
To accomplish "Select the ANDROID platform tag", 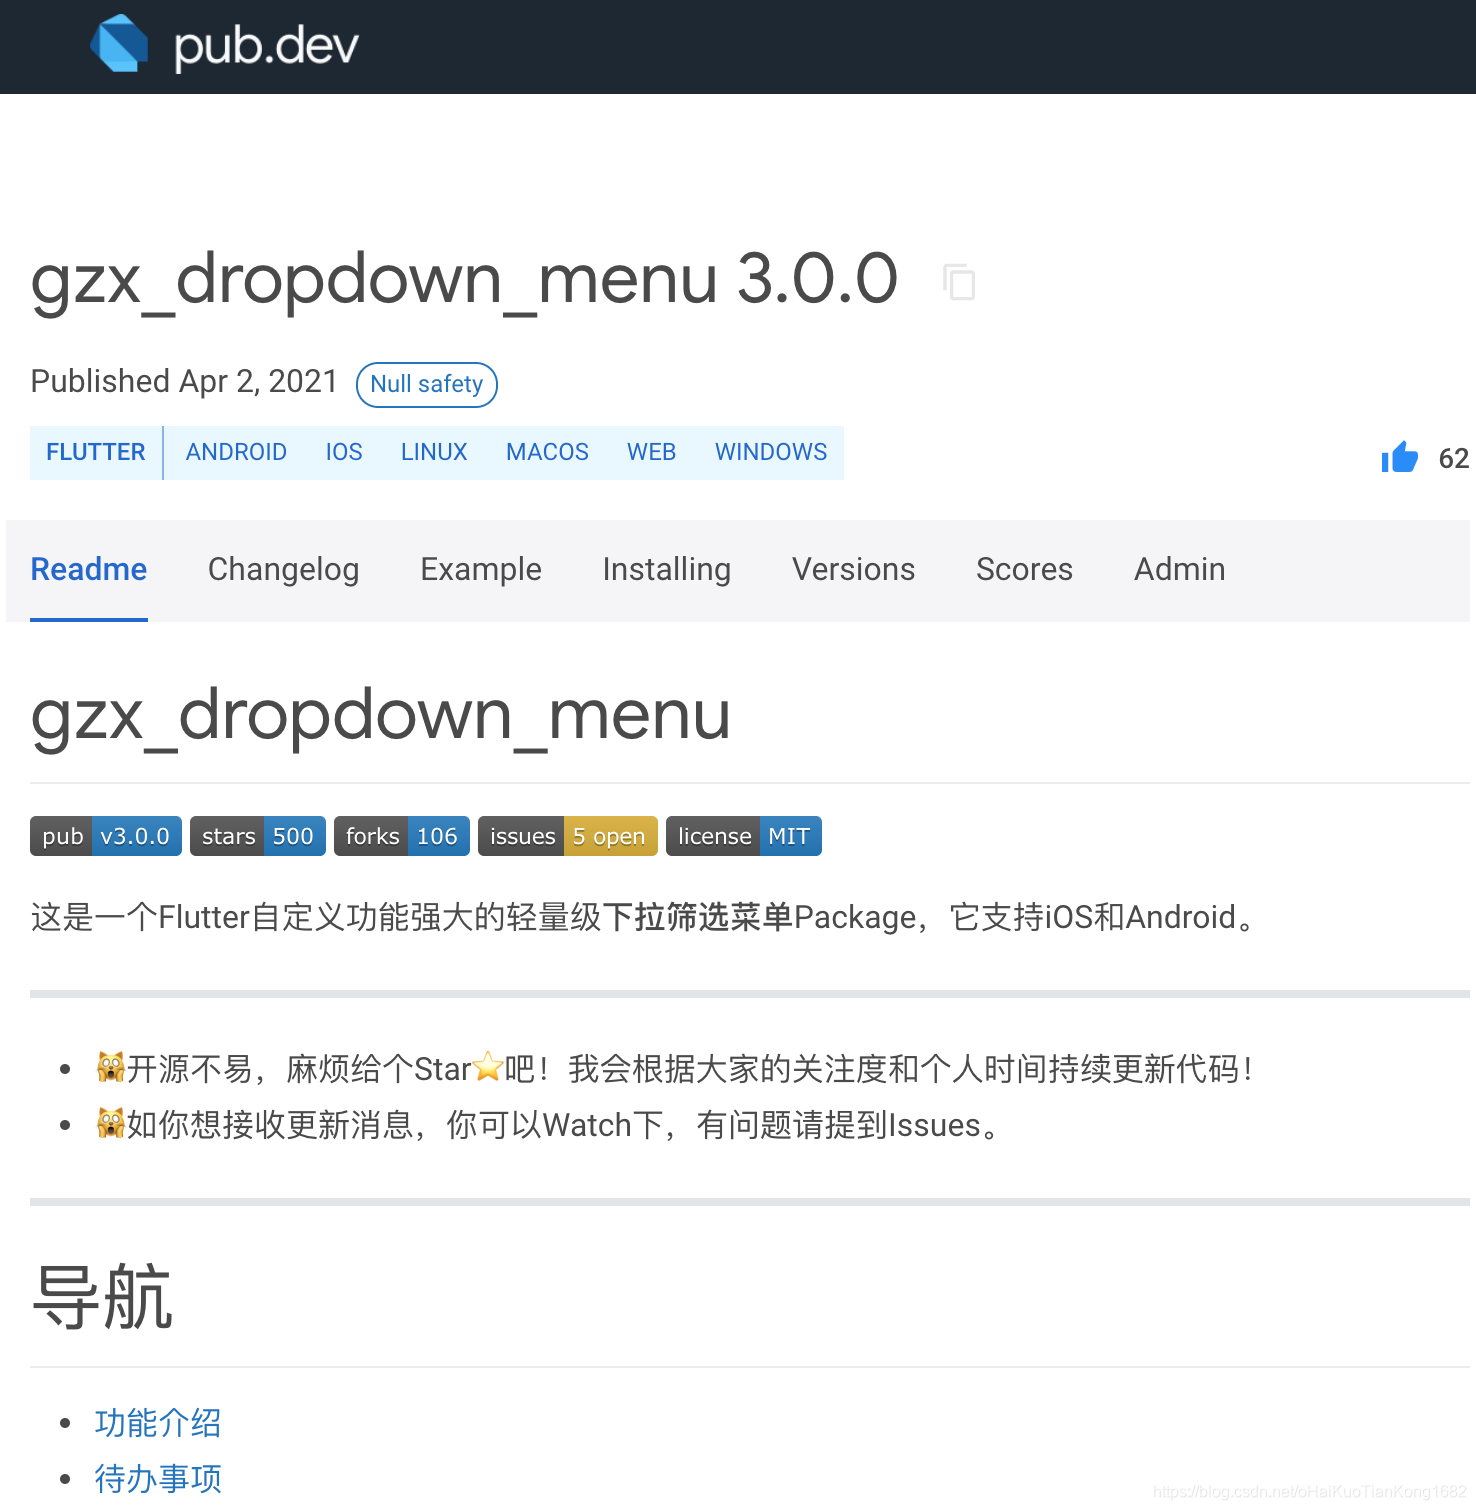I will point(236,452).
